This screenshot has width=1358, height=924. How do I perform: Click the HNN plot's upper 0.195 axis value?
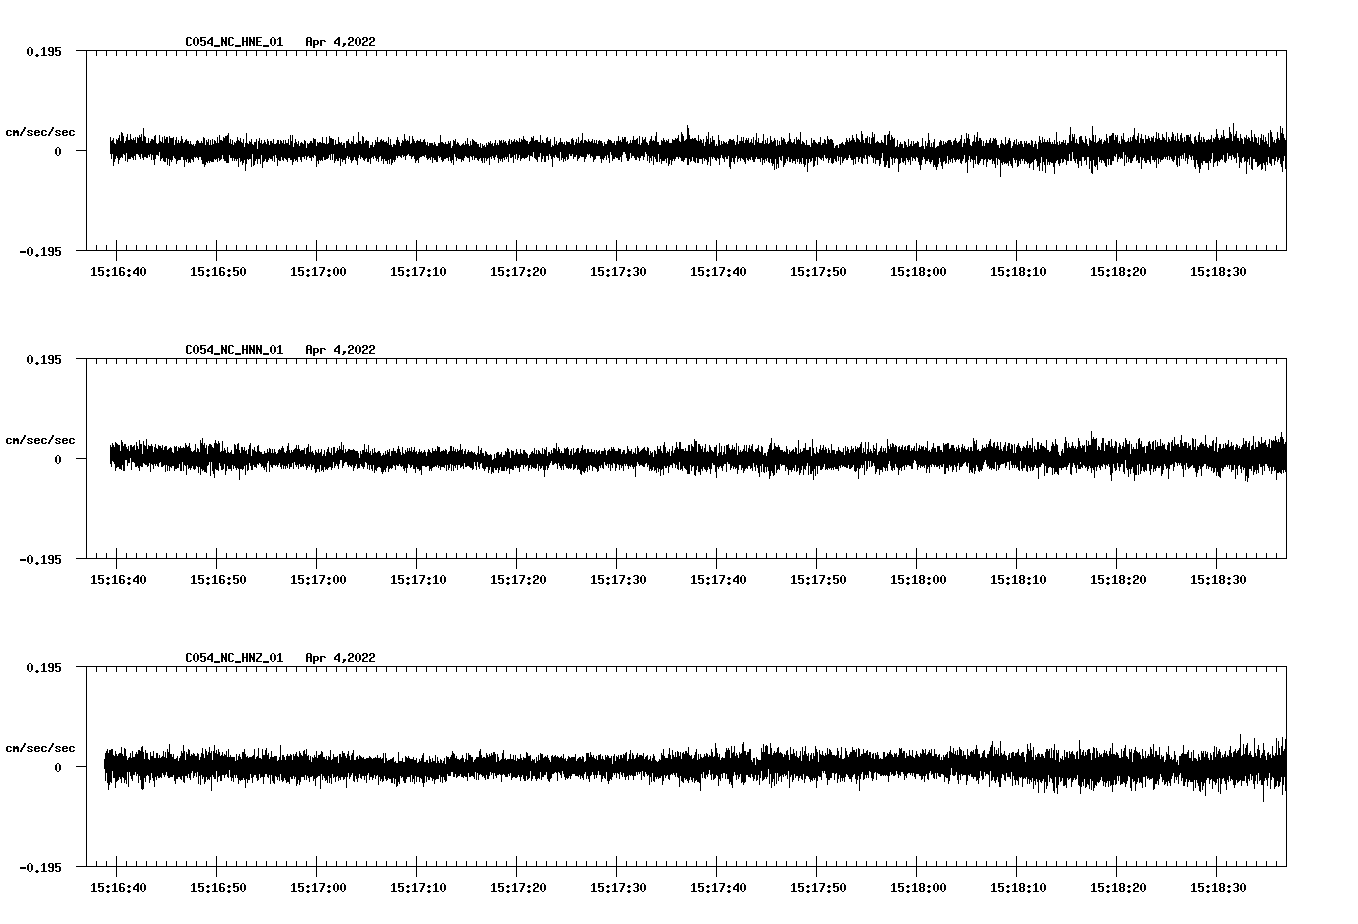click(x=43, y=359)
